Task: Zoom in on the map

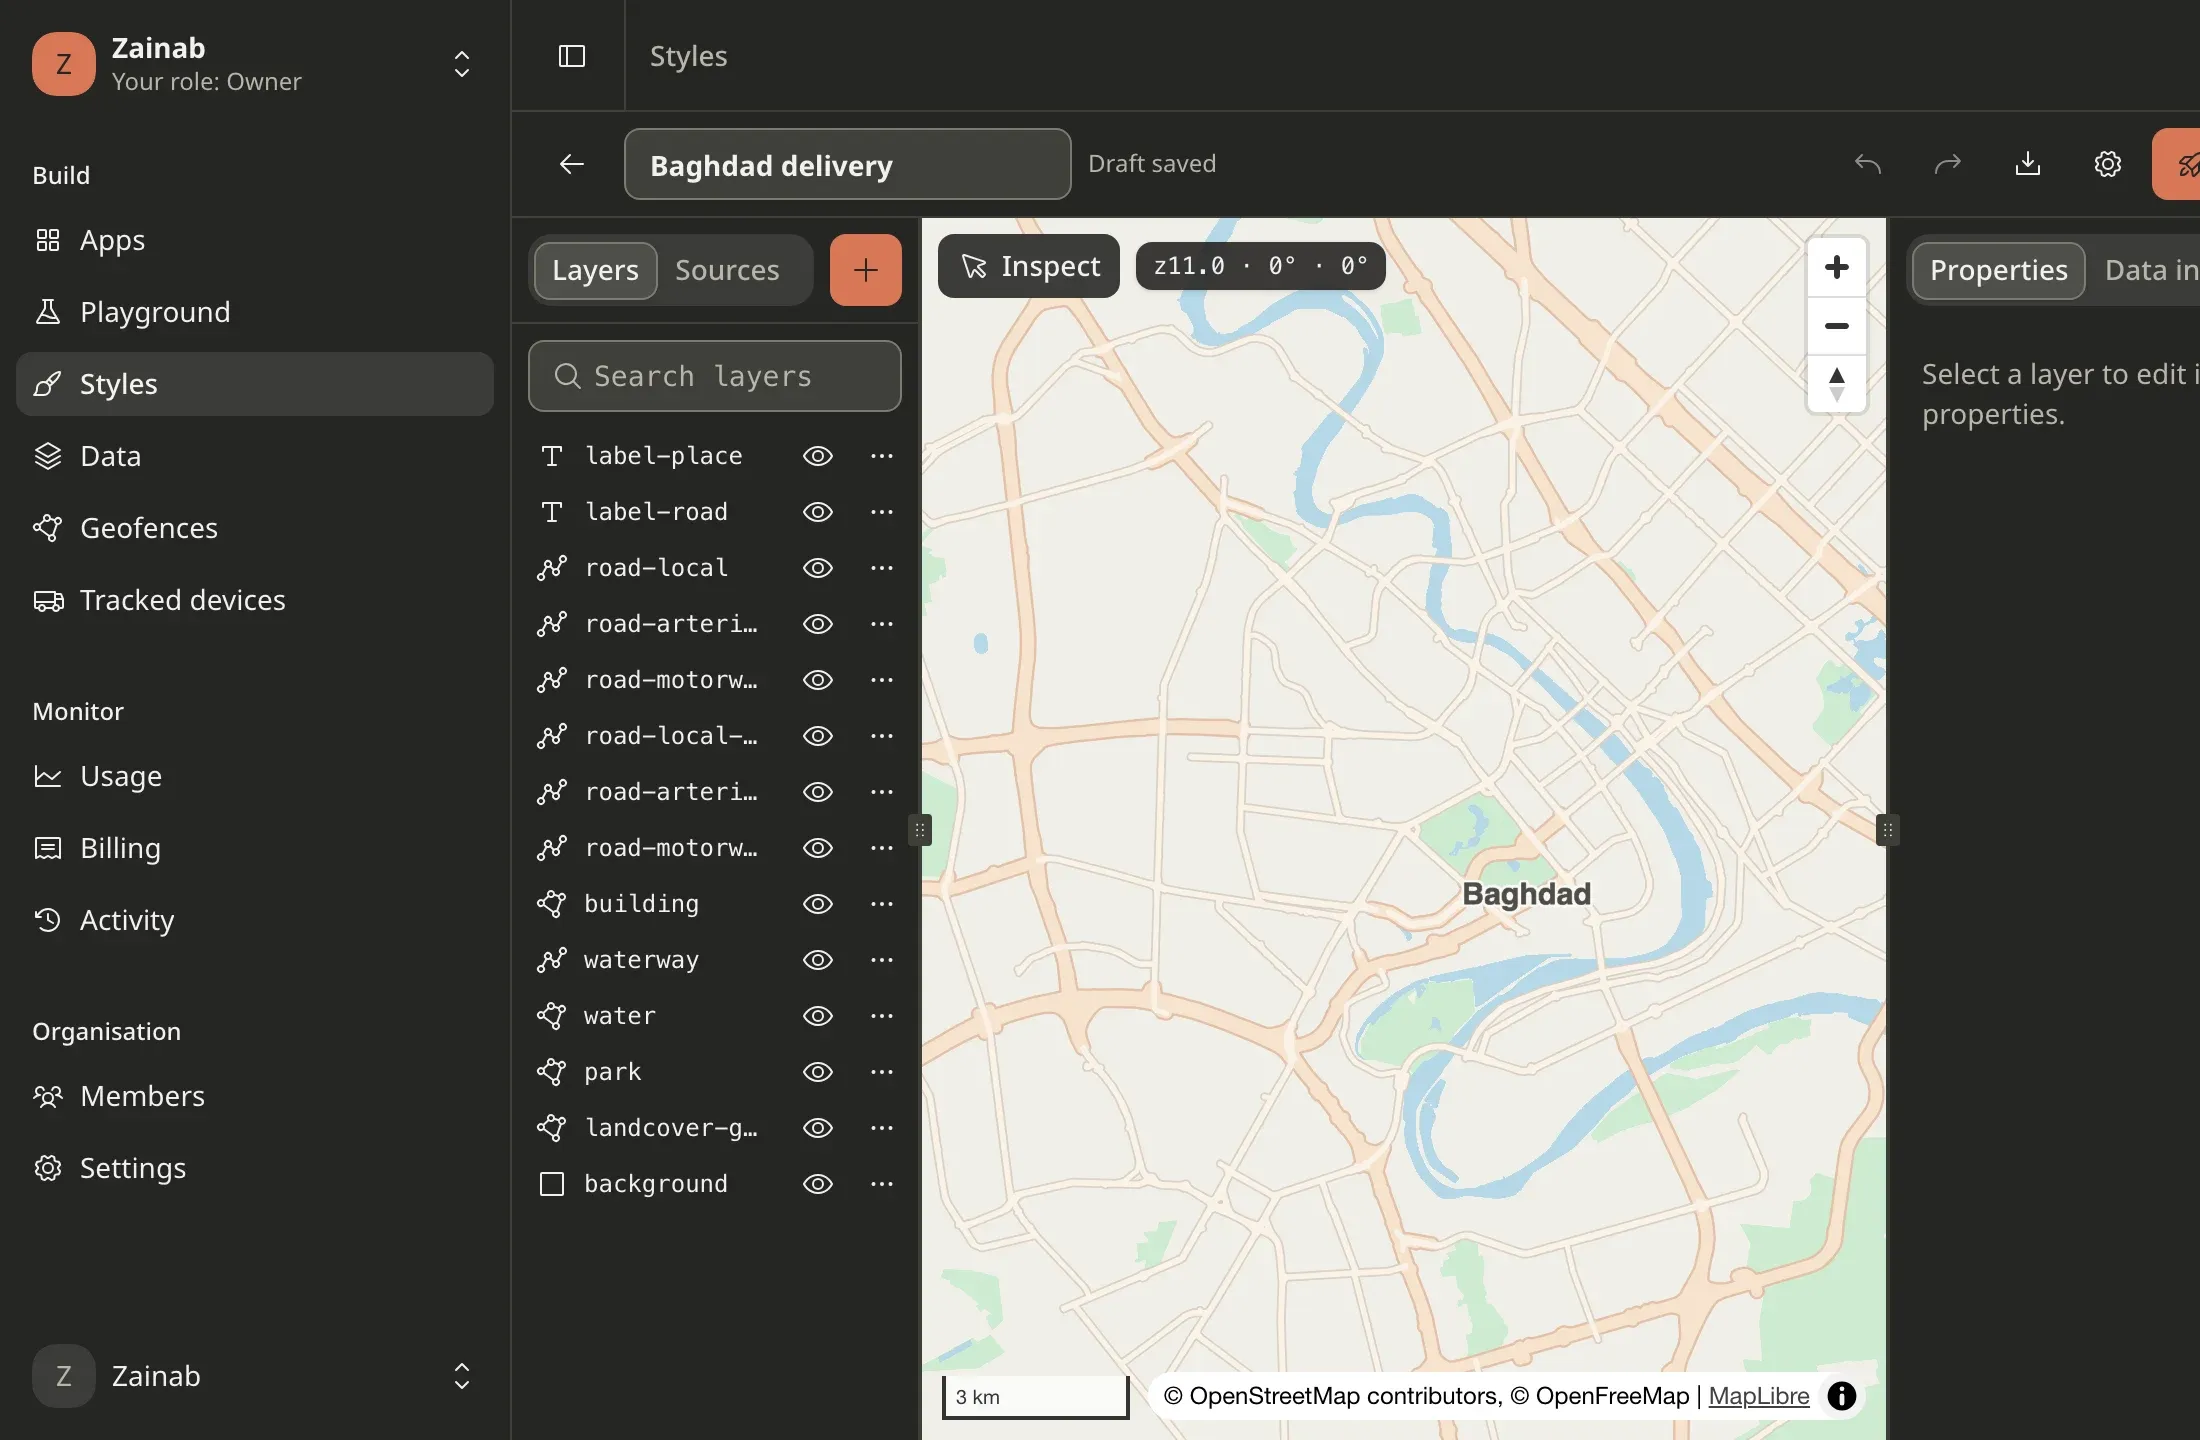Action: (1836, 267)
